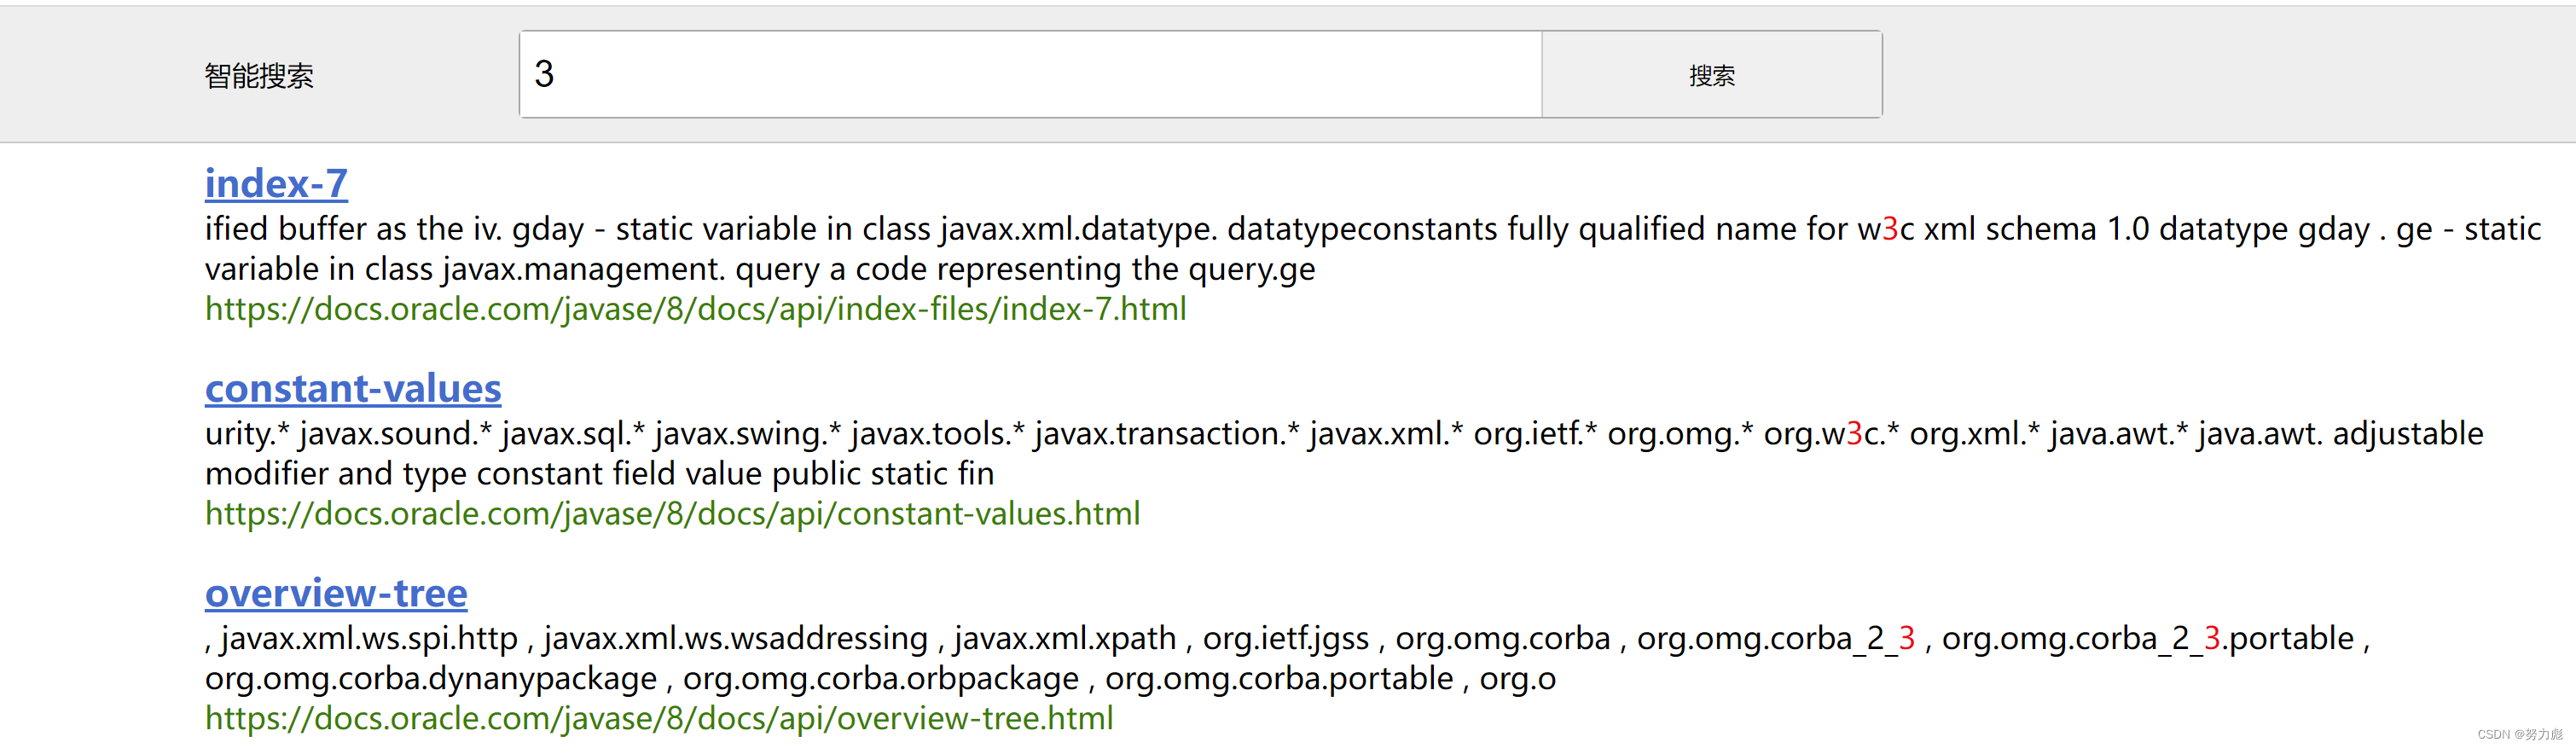
Task: Open the constant-values result title link
Action: [x=353, y=388]
